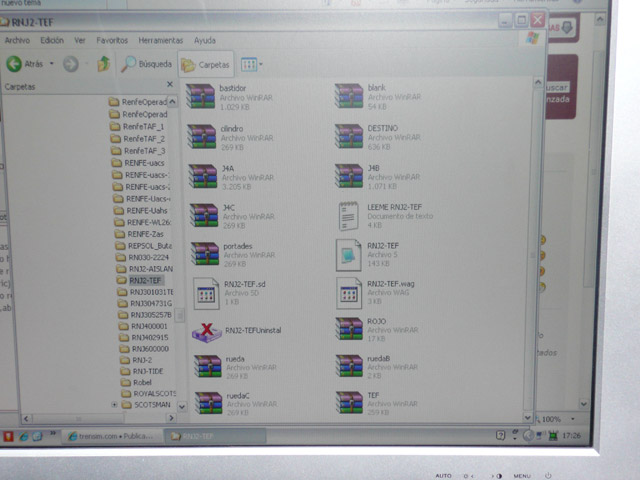Click the Atrás back button
The height and width of the screenshot is (480, 640).
(x=27, y=64)
